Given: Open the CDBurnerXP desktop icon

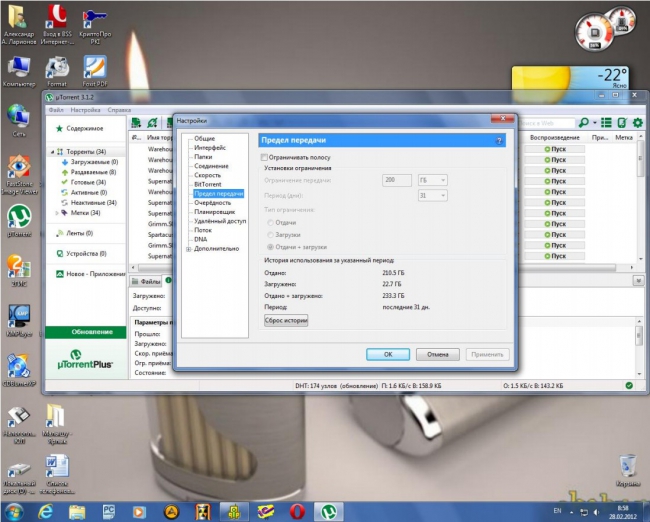Looking at the screenshot, I should [19, 370].
